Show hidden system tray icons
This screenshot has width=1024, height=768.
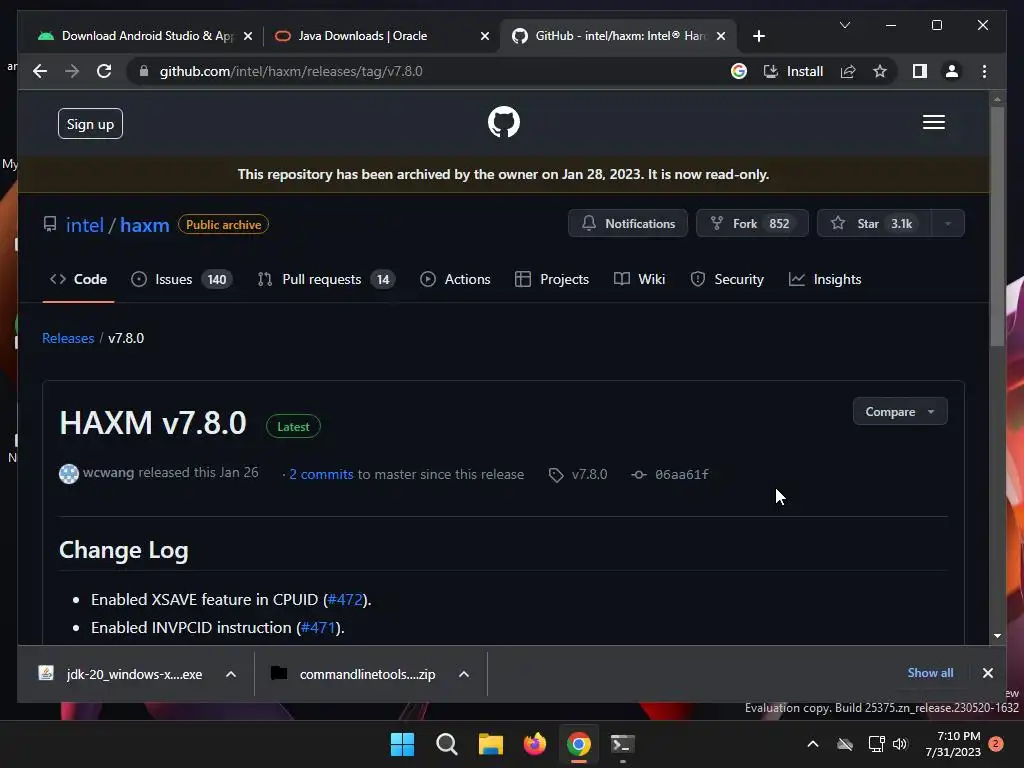point(812,744)
